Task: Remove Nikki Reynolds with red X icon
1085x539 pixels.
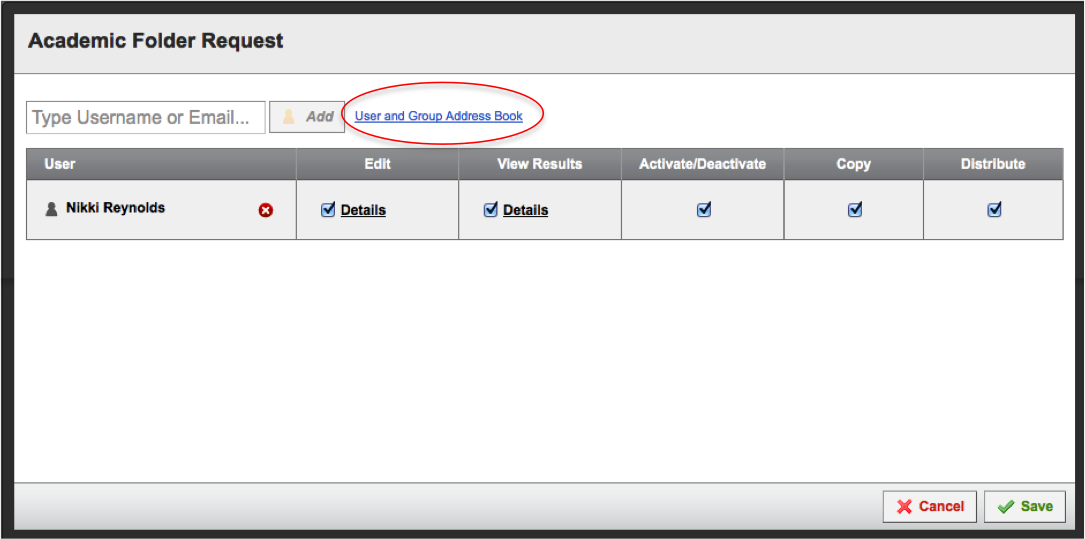Action: (266, 210)
